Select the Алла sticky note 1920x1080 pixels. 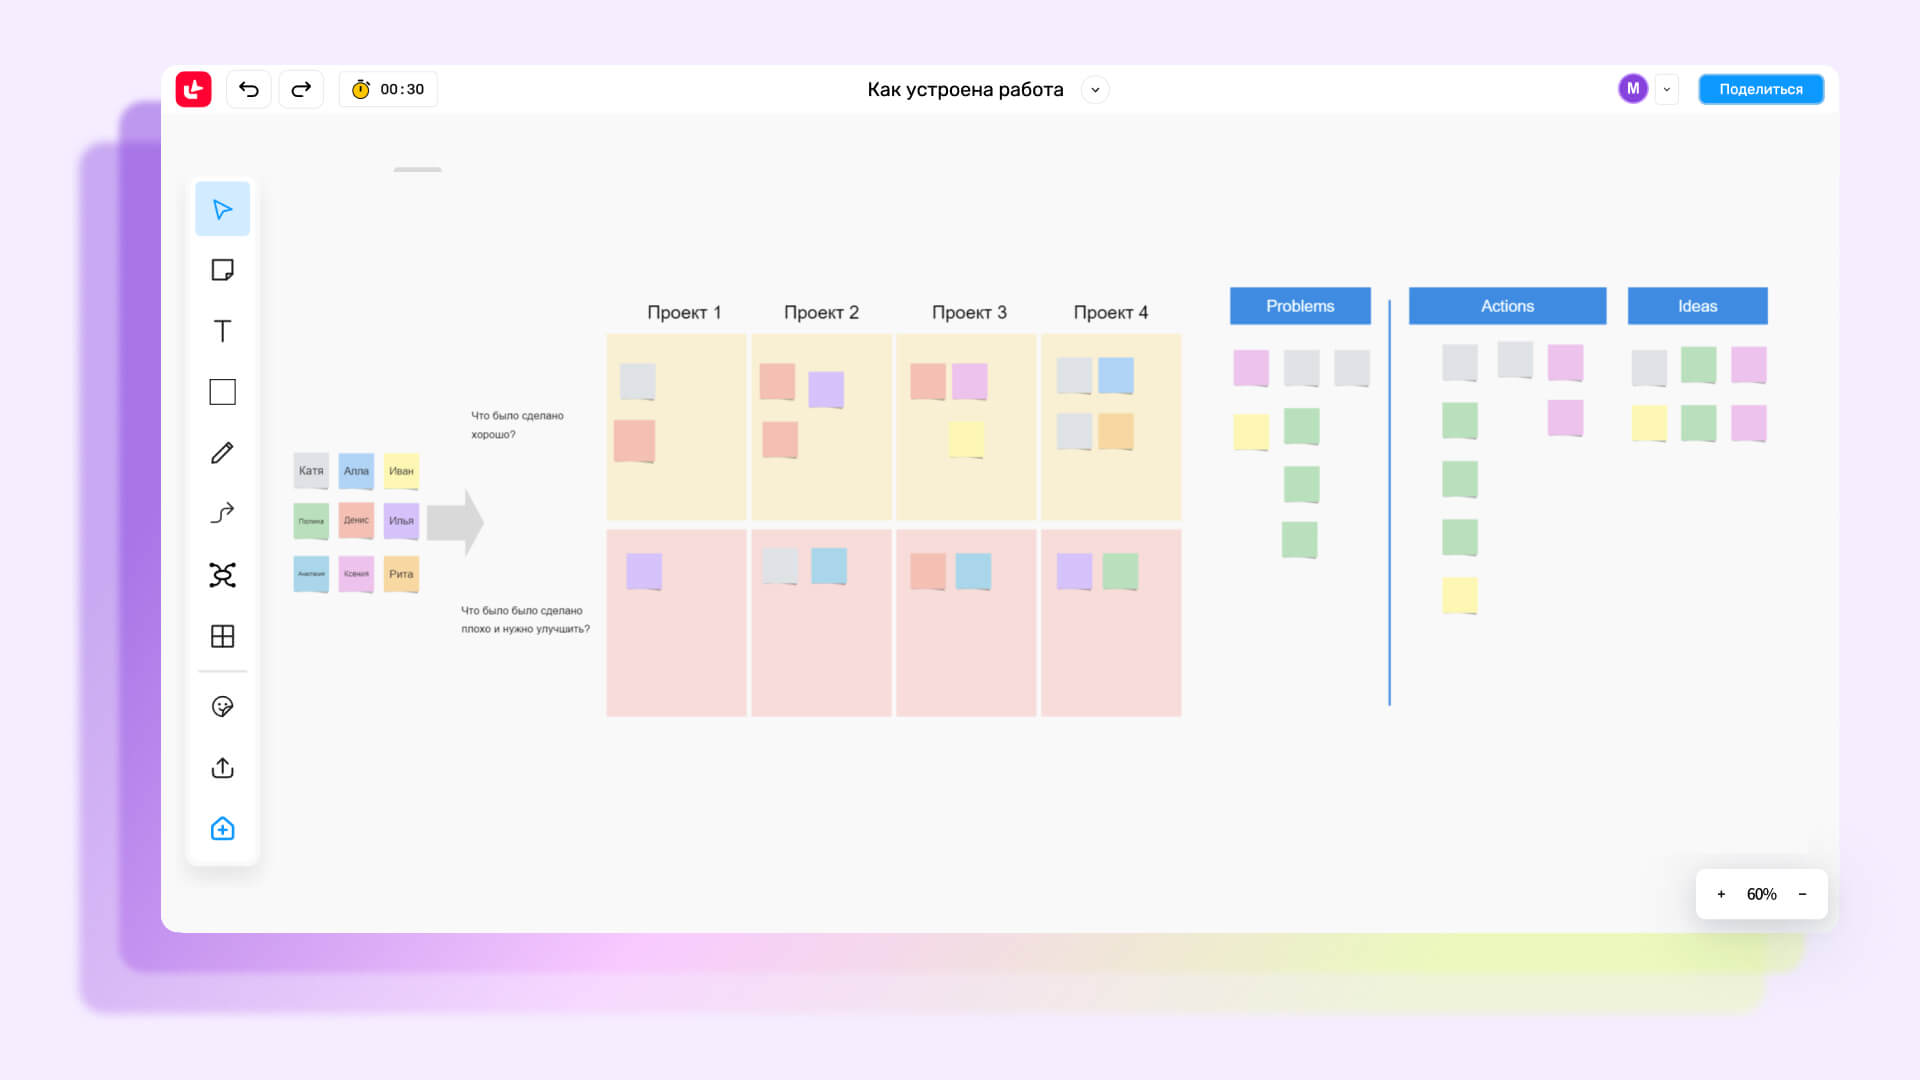tap(356, 470)
